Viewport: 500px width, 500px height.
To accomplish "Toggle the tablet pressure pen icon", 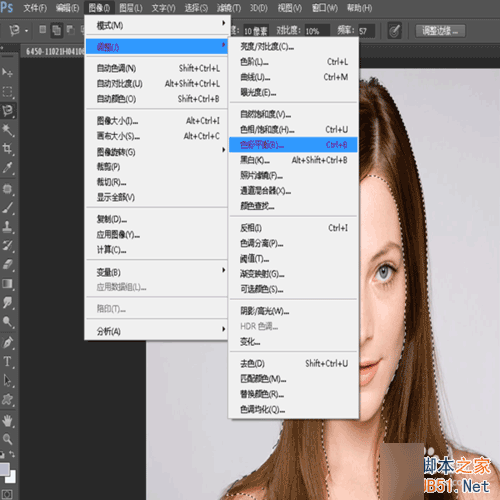I will pos(395,31).
